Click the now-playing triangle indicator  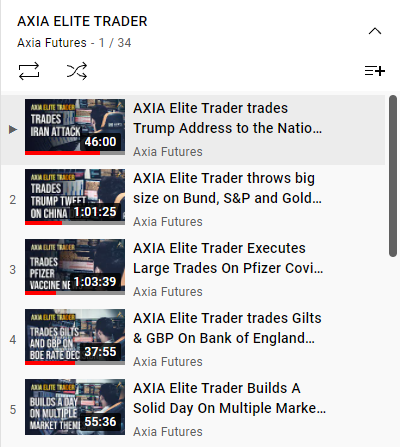pyautogui.click(x=13, y=129)
